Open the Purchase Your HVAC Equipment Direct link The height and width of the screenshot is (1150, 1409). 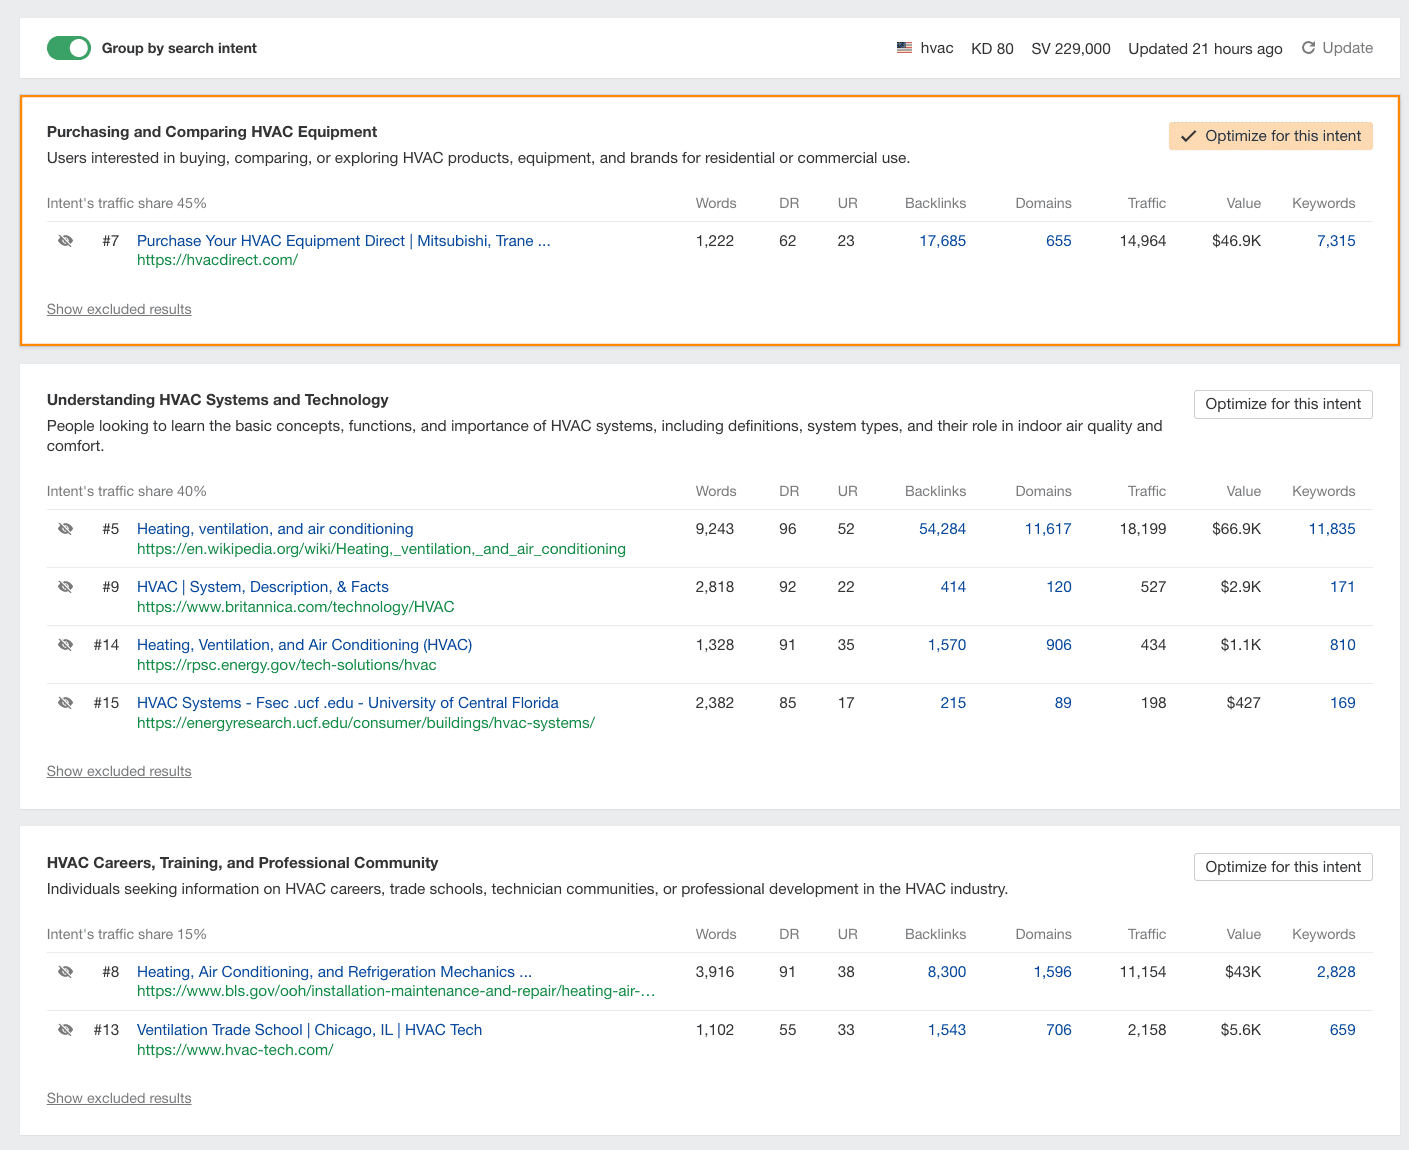(343, 241)
